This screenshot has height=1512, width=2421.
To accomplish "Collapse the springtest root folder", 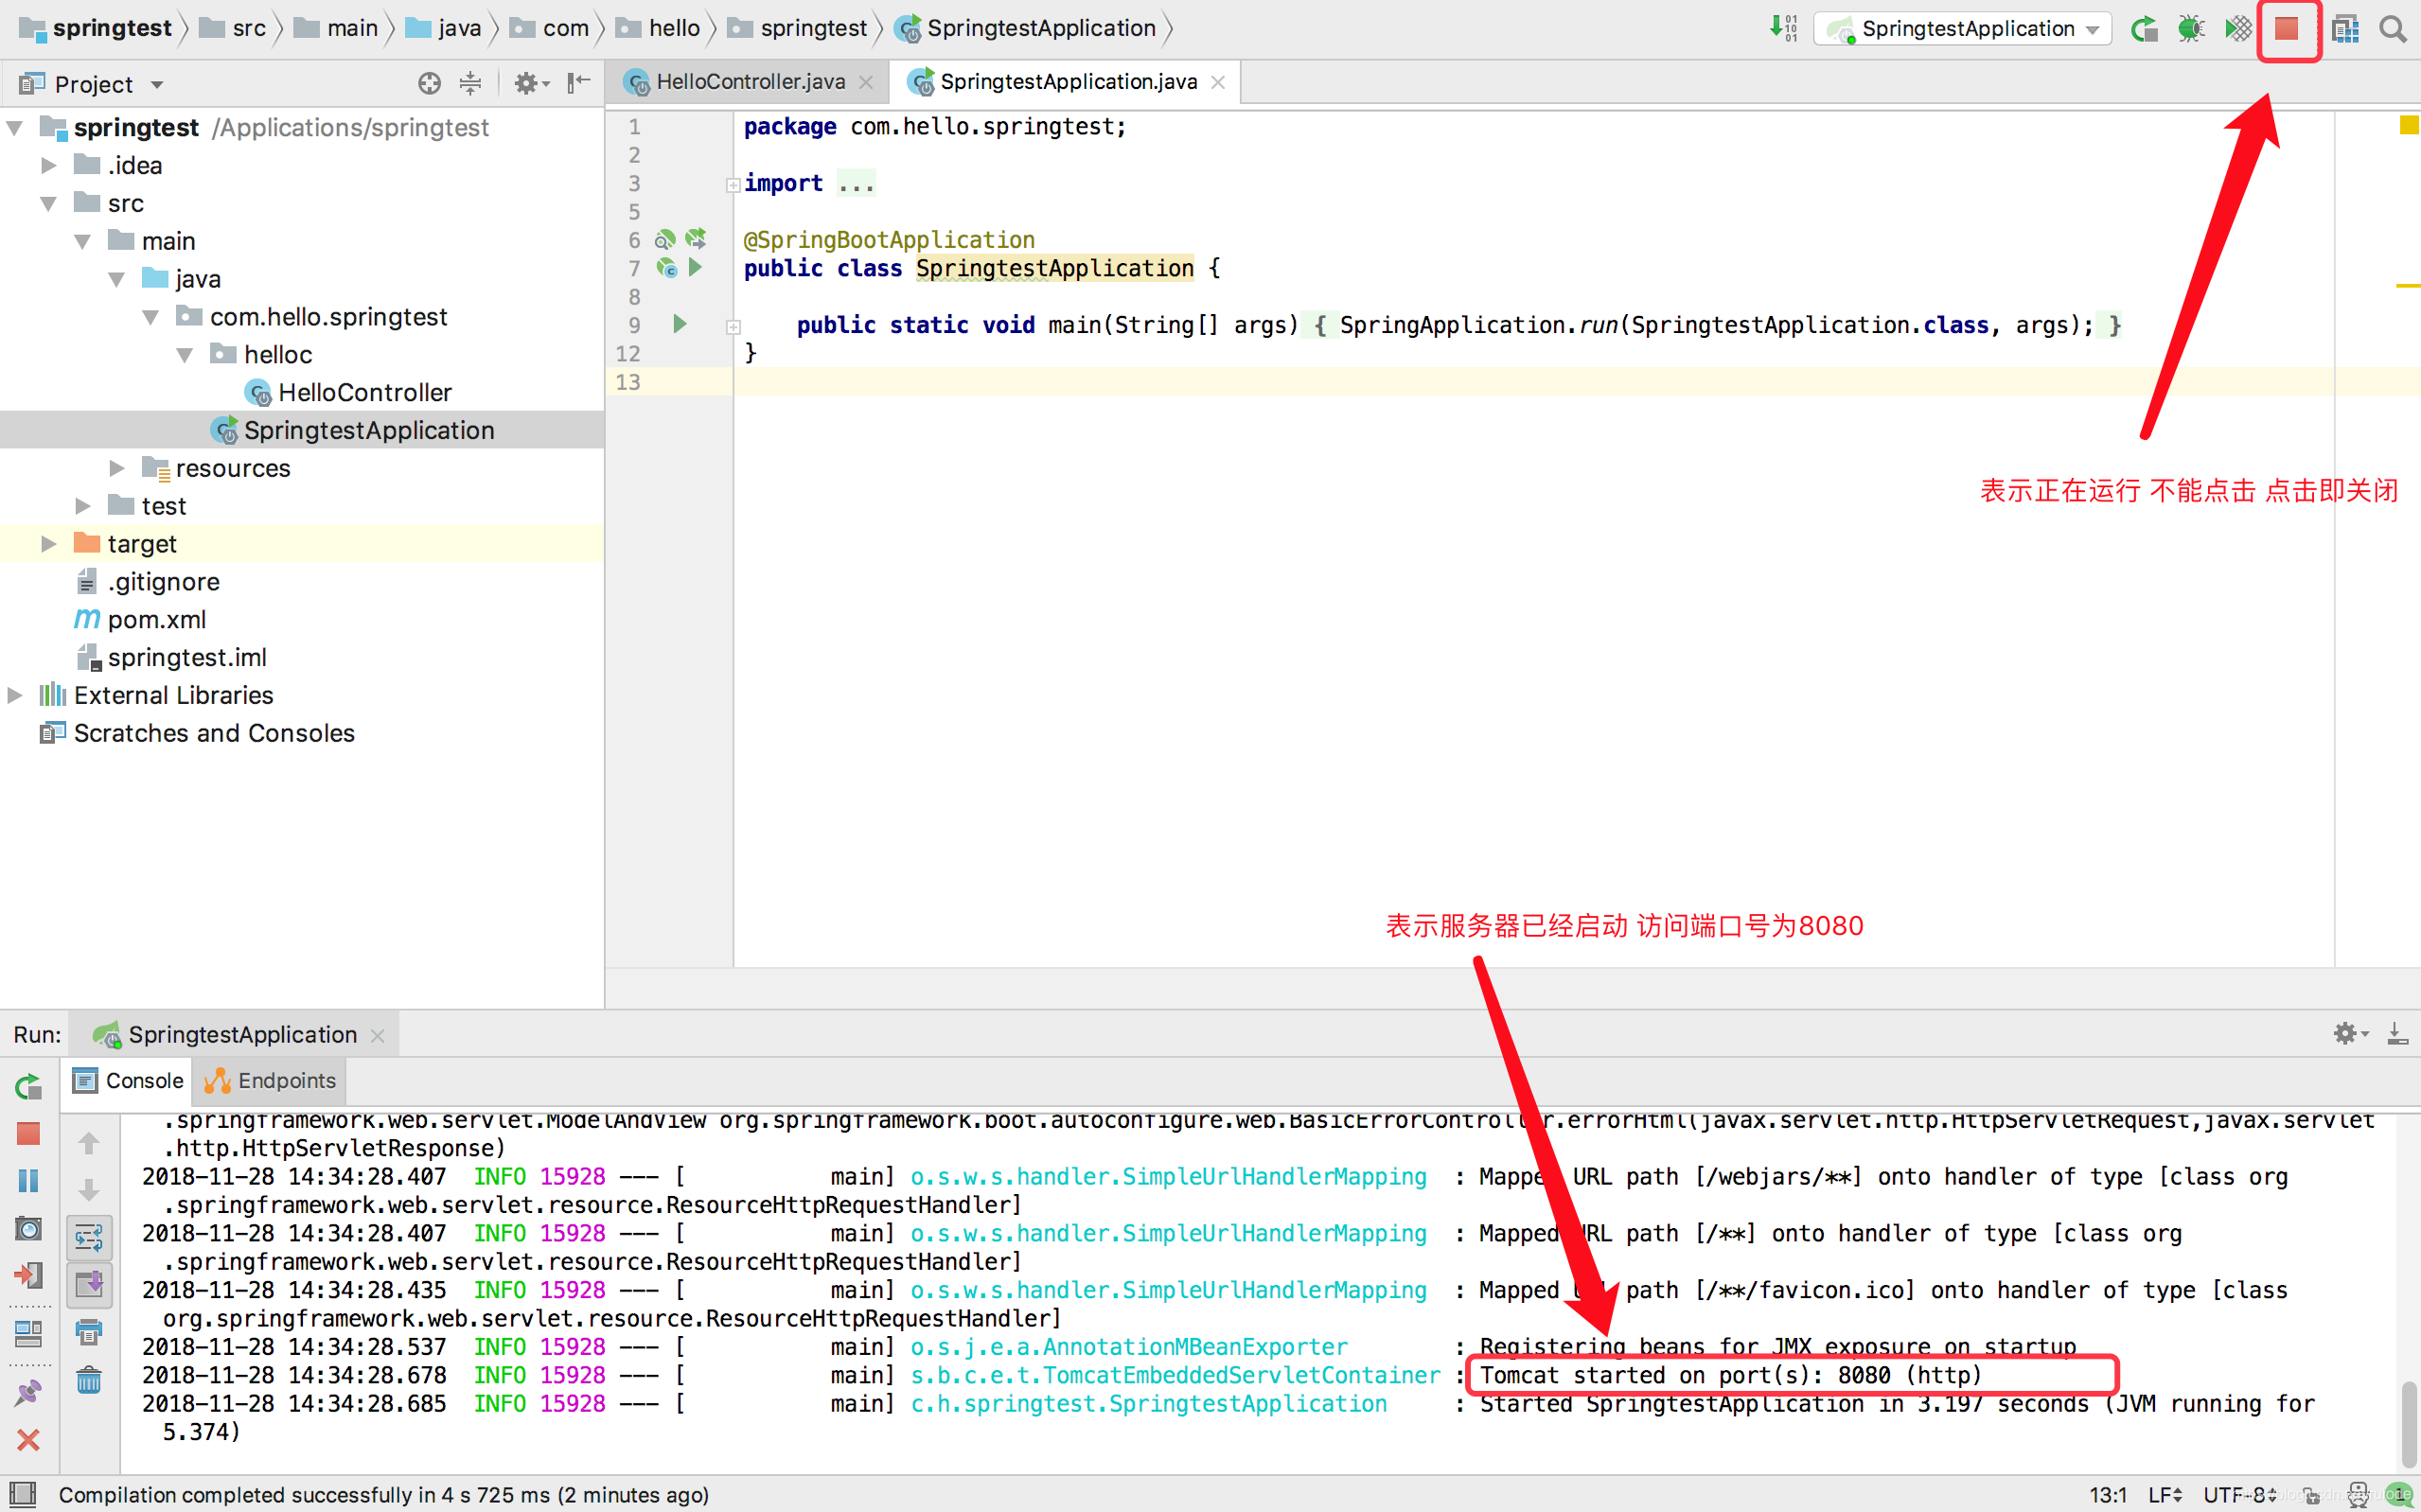I will tap(15, 128).
